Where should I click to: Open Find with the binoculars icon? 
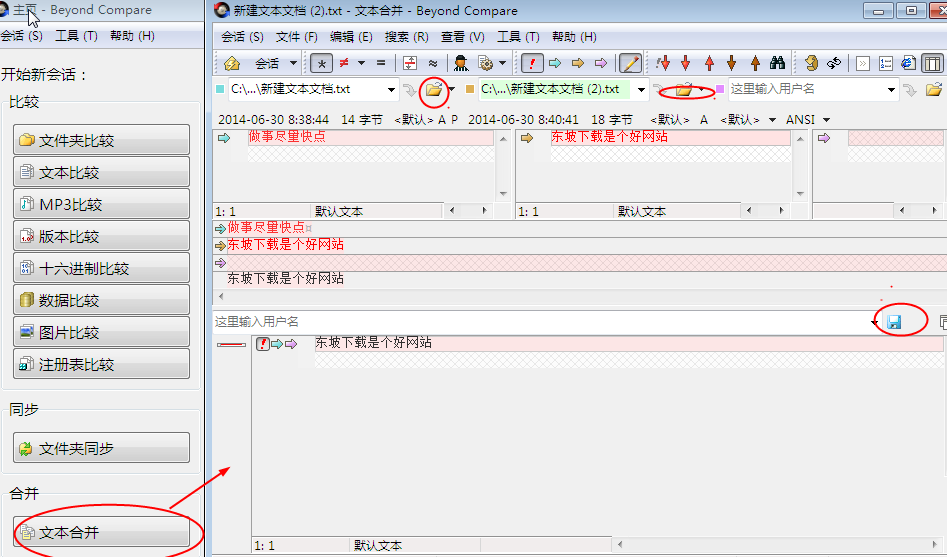[777, 63]
